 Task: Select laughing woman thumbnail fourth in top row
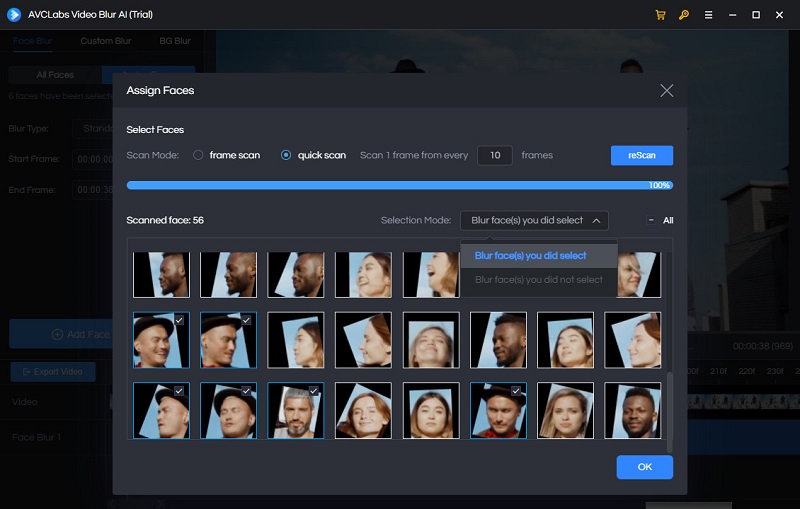coord(363,274)
